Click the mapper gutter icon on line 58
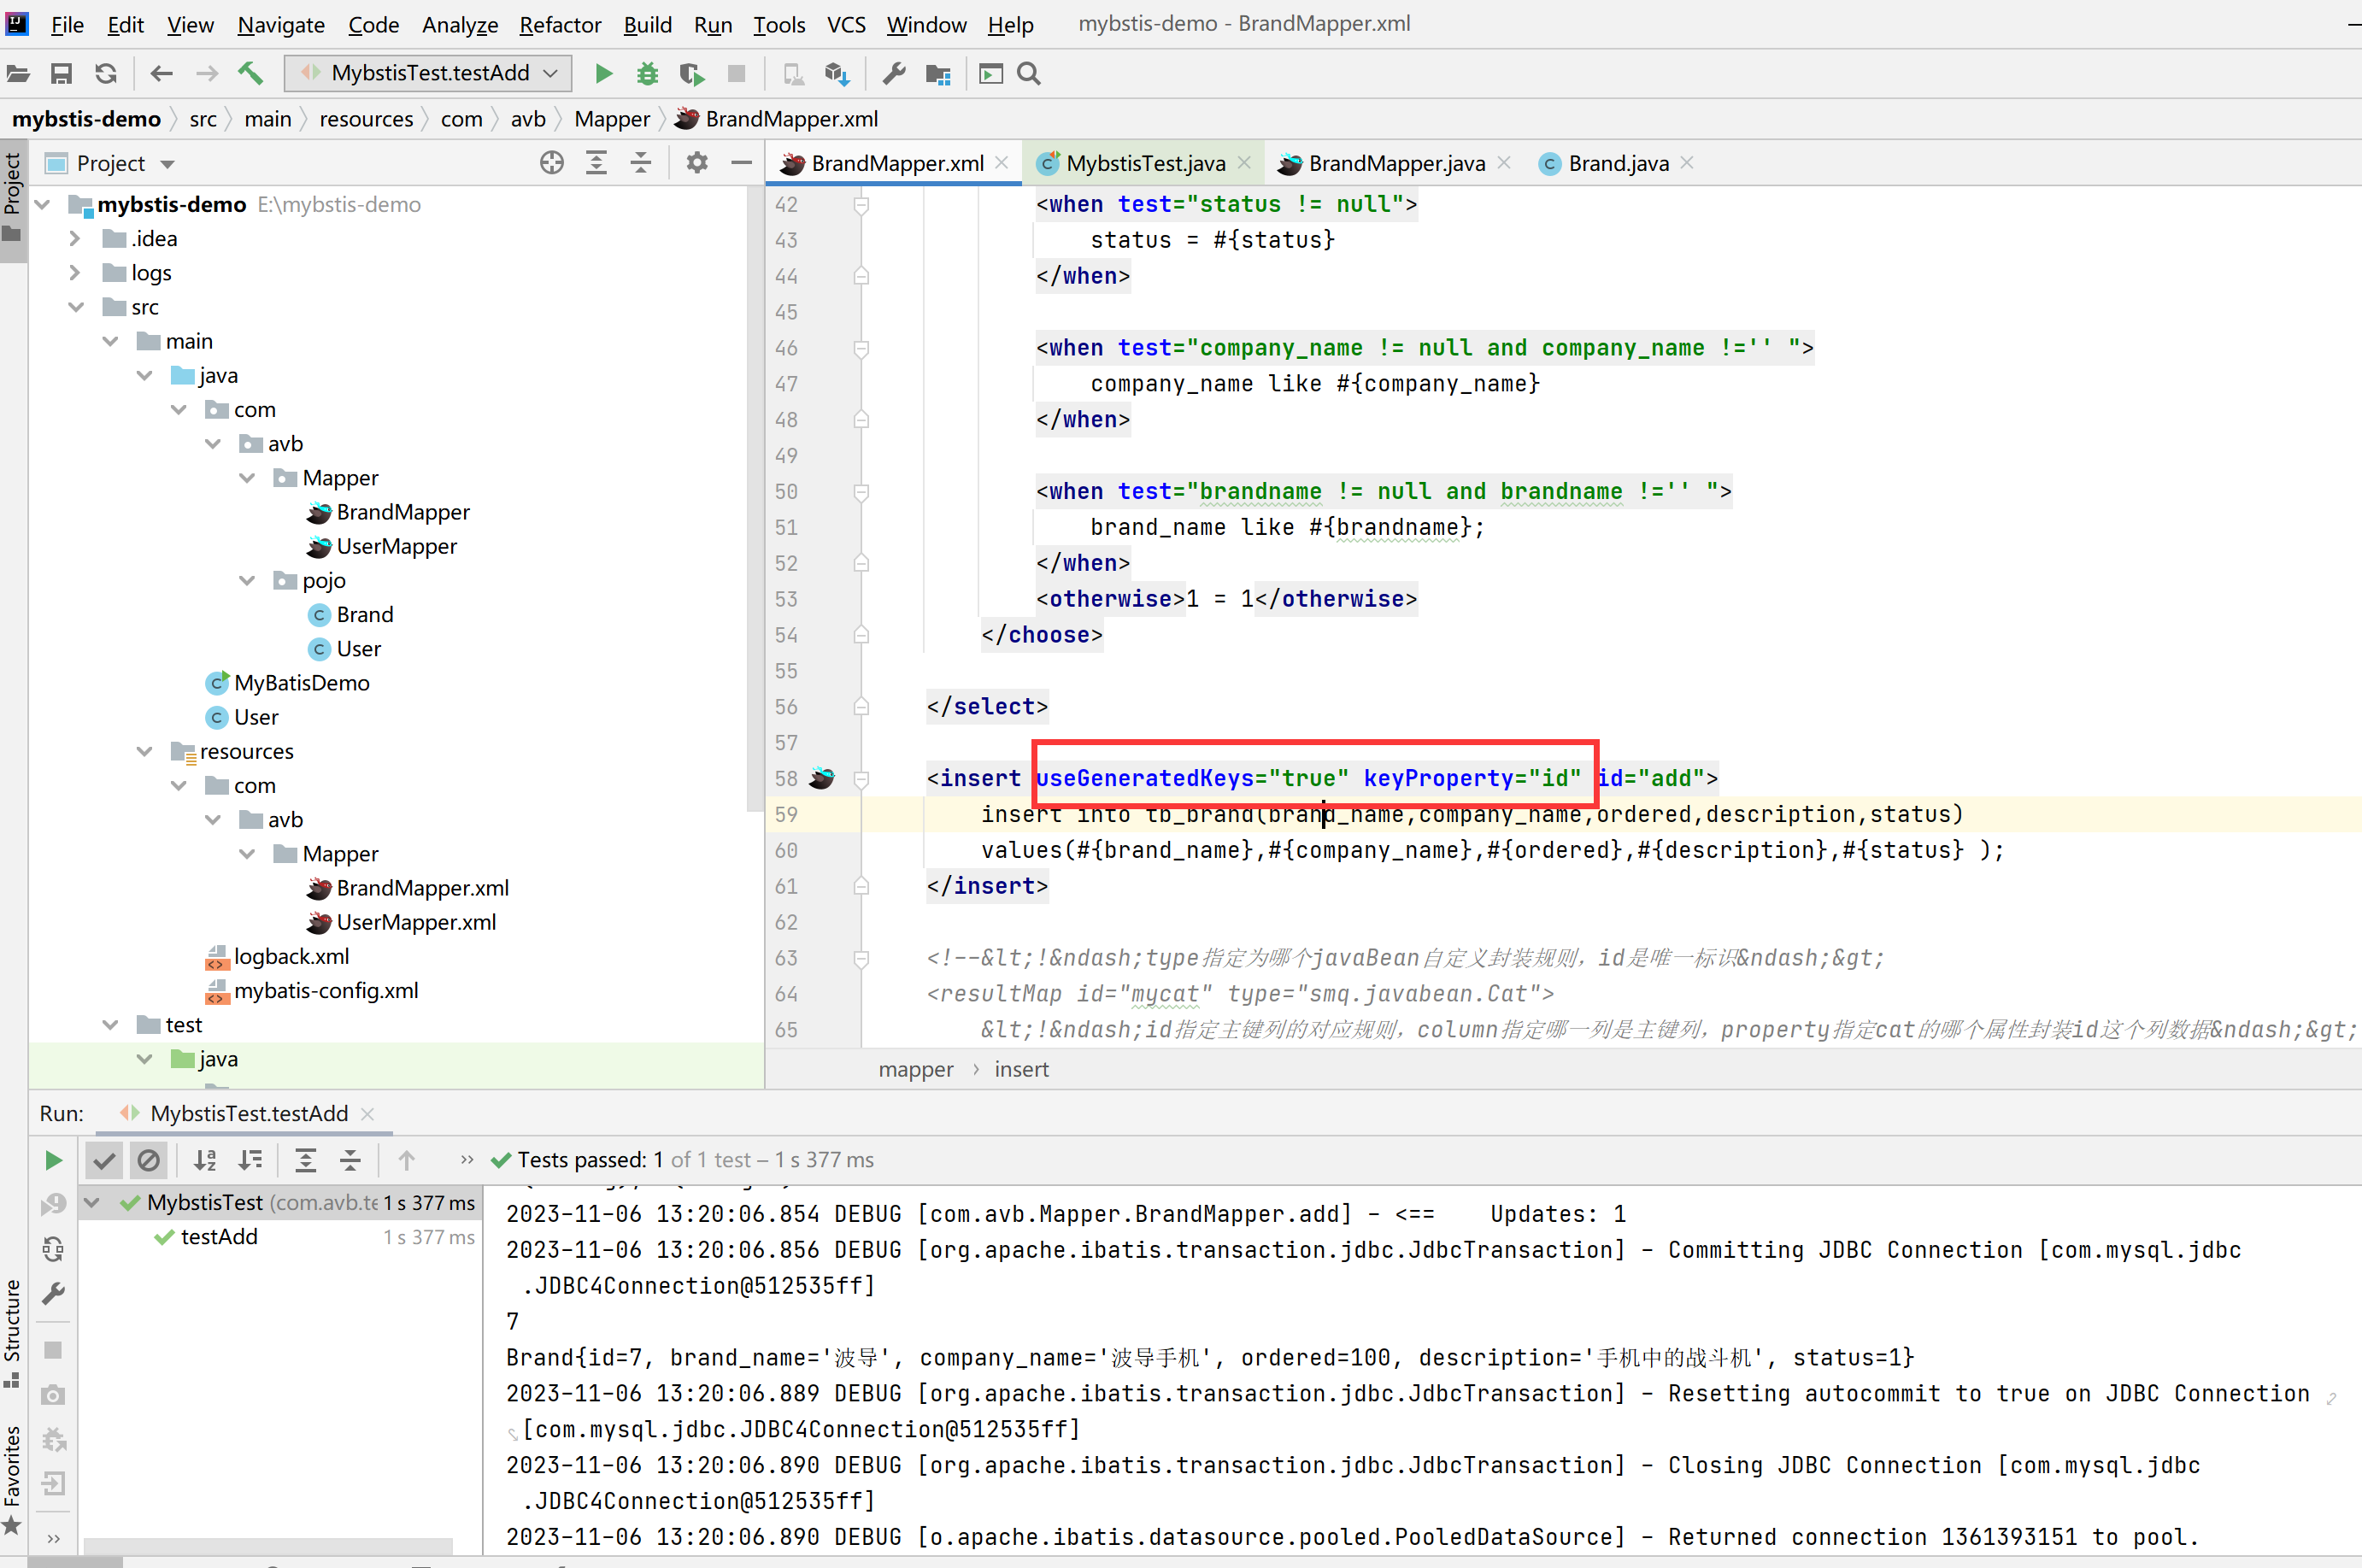 pyautogui.click(x=822, y=778)
